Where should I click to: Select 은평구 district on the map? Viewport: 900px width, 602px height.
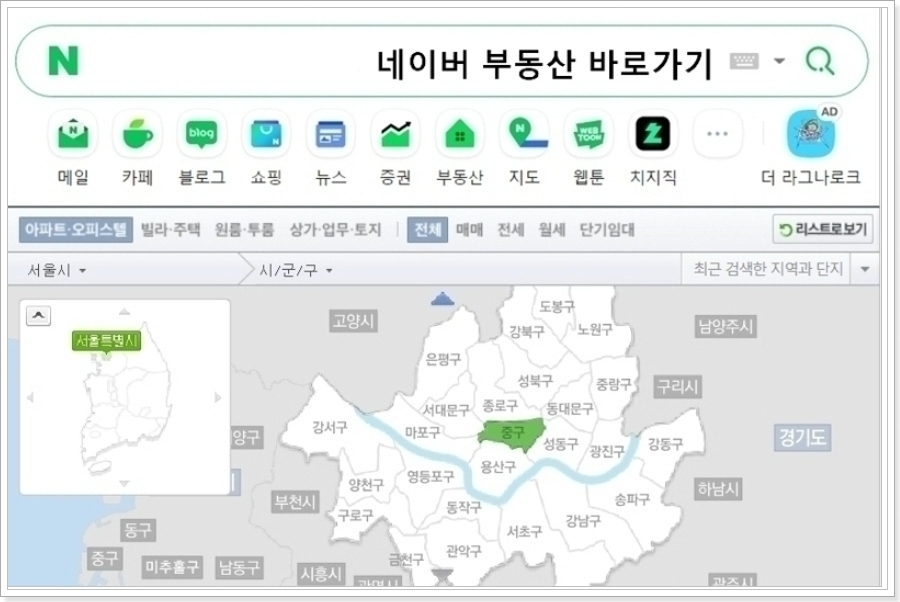(x=443, y=360)
